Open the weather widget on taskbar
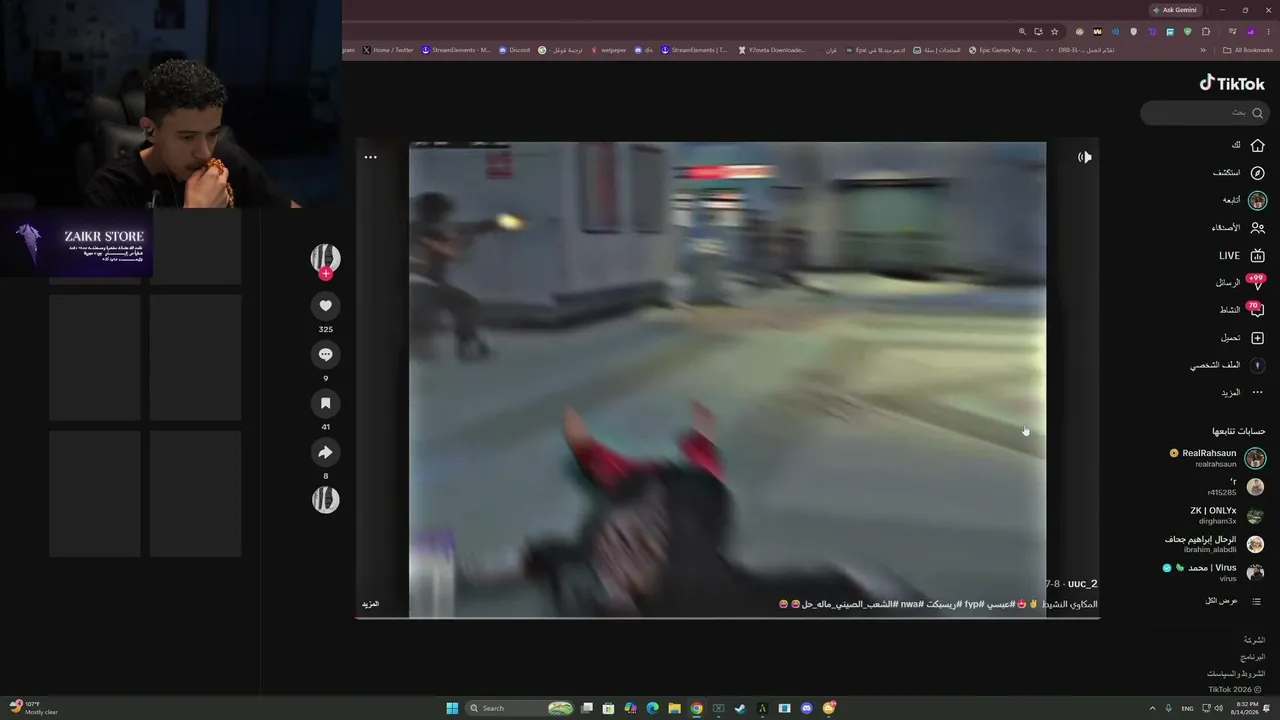Screen dimensions: 1280x720 (x=34, y=708)
